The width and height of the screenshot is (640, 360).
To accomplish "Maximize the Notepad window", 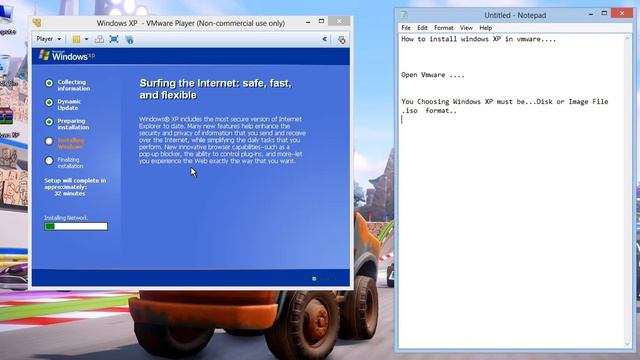I will click(x=604, y=13).
